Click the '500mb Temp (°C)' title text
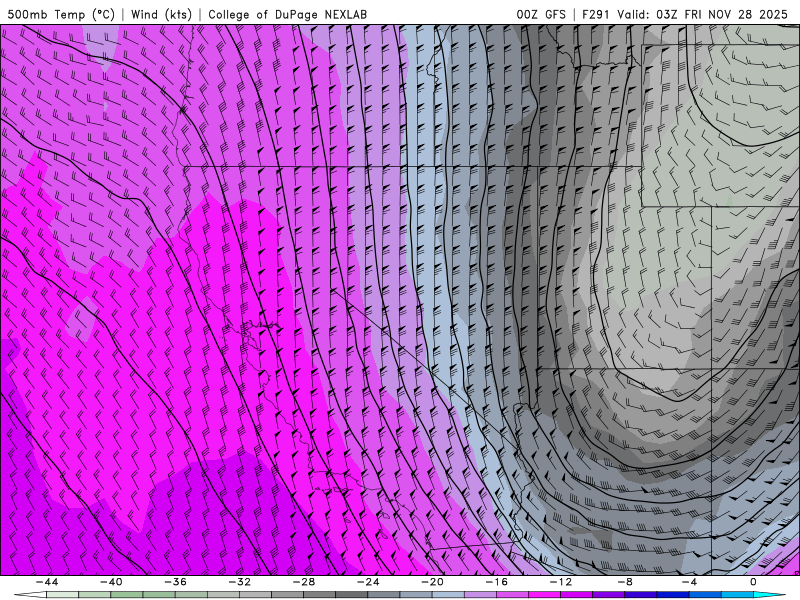800x600 pixels. click(x=61, y=14)
